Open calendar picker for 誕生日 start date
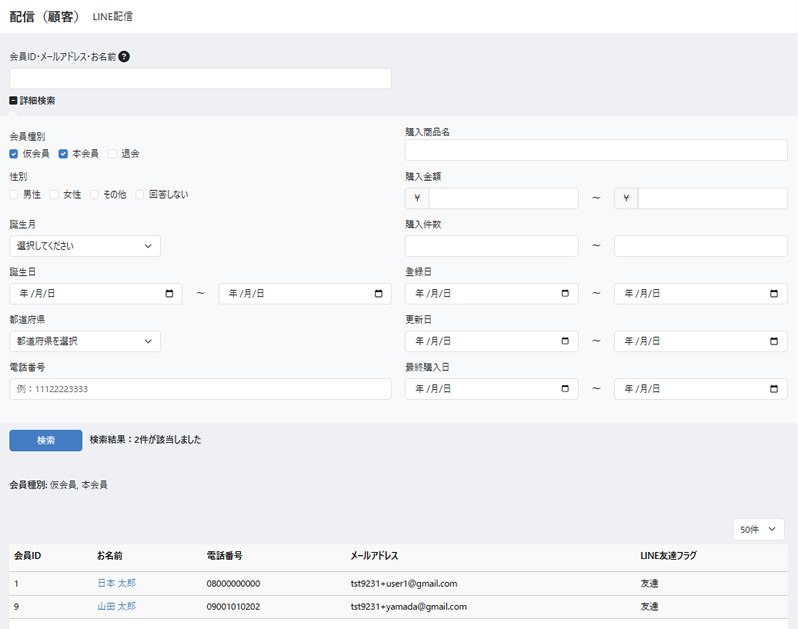The image size is (798, 629). coord(169,294)
